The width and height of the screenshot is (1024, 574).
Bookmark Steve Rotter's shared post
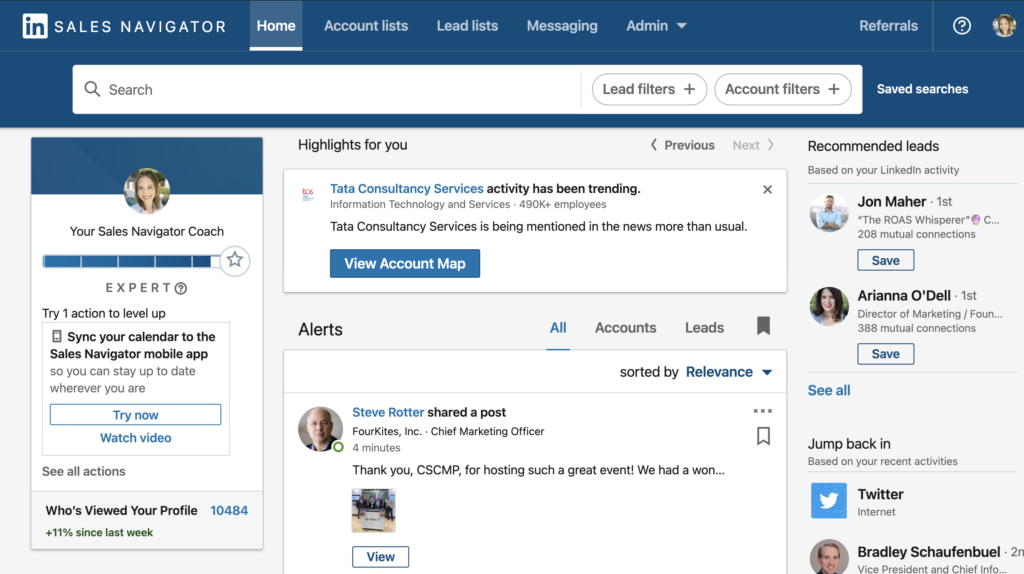point(763,436)
